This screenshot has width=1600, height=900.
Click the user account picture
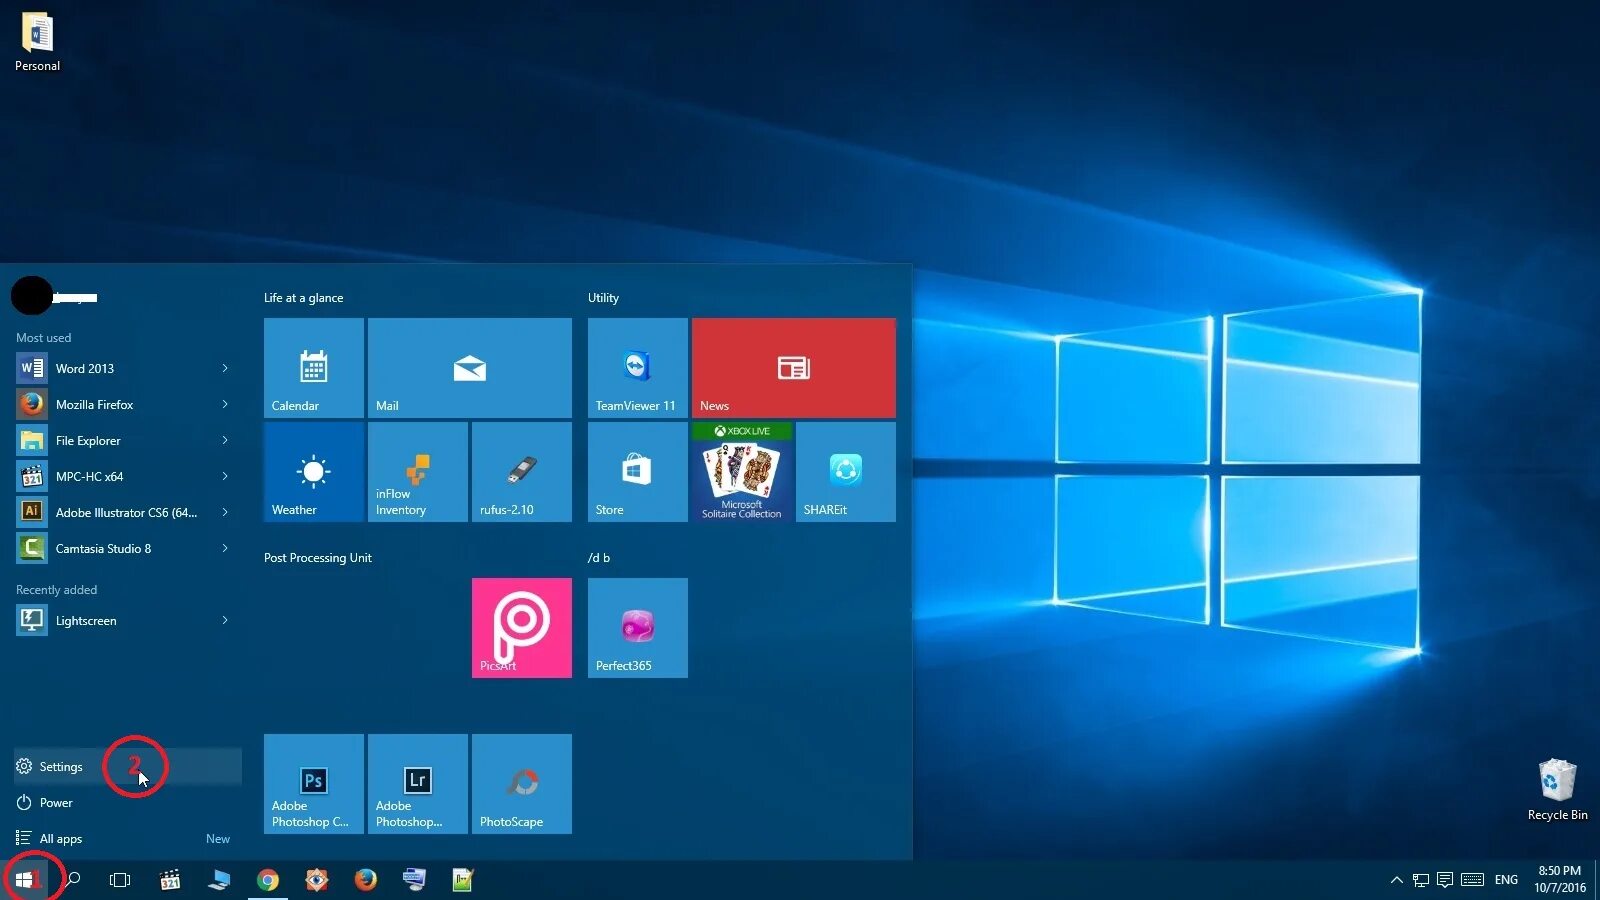coord(31,296)
